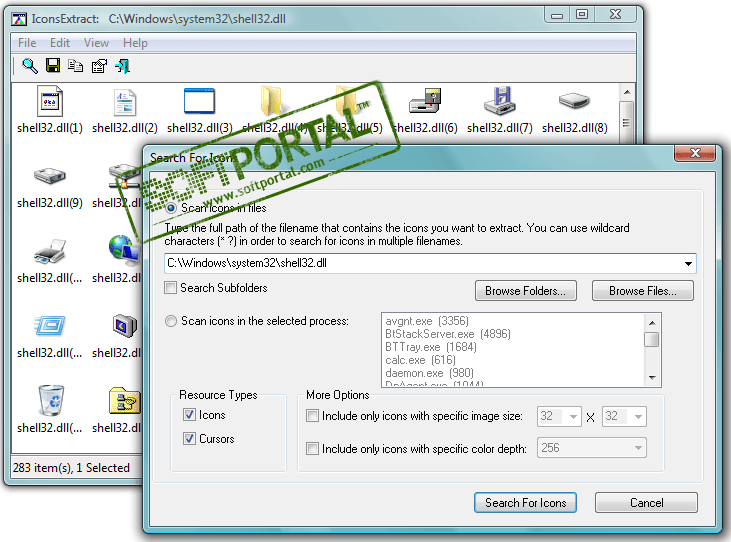Click the Exit toolbar icon
The height and width of the screenshot is (542, 731).
(x=123, y=66)
